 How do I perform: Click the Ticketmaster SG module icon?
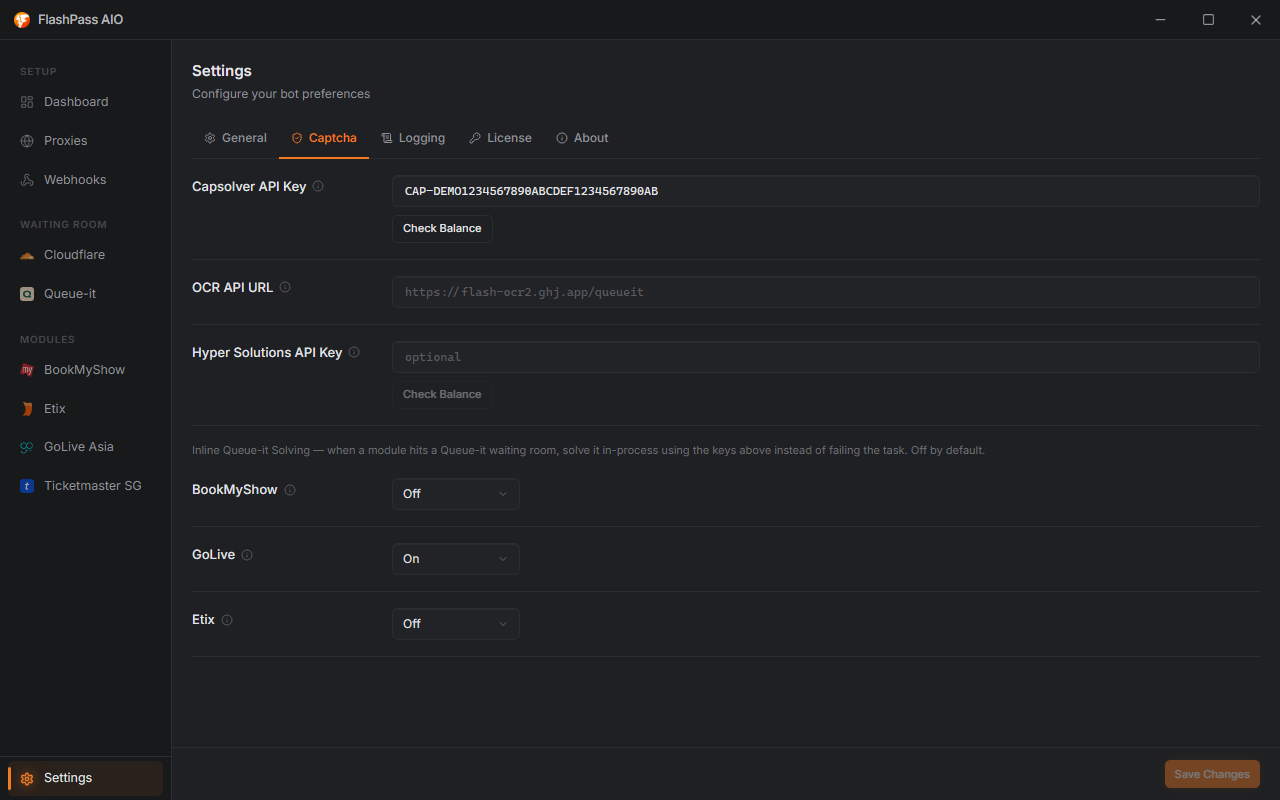[x=27, y=486]
